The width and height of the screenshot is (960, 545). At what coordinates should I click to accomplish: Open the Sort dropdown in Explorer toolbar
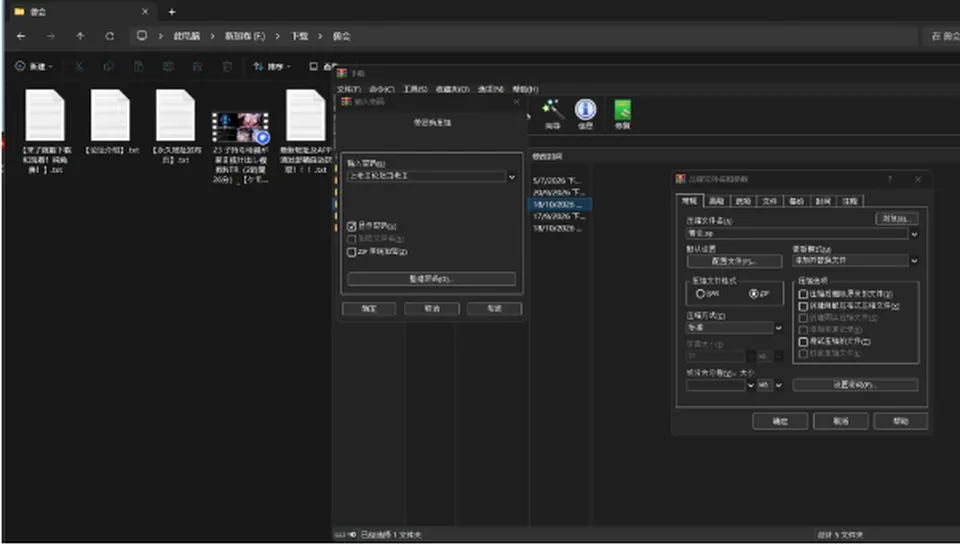272,66
